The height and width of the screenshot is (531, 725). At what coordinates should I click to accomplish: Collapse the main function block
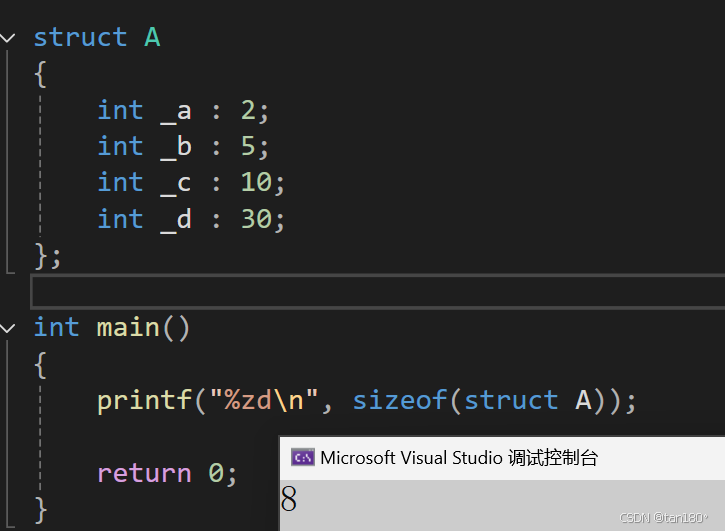[8, 328]
